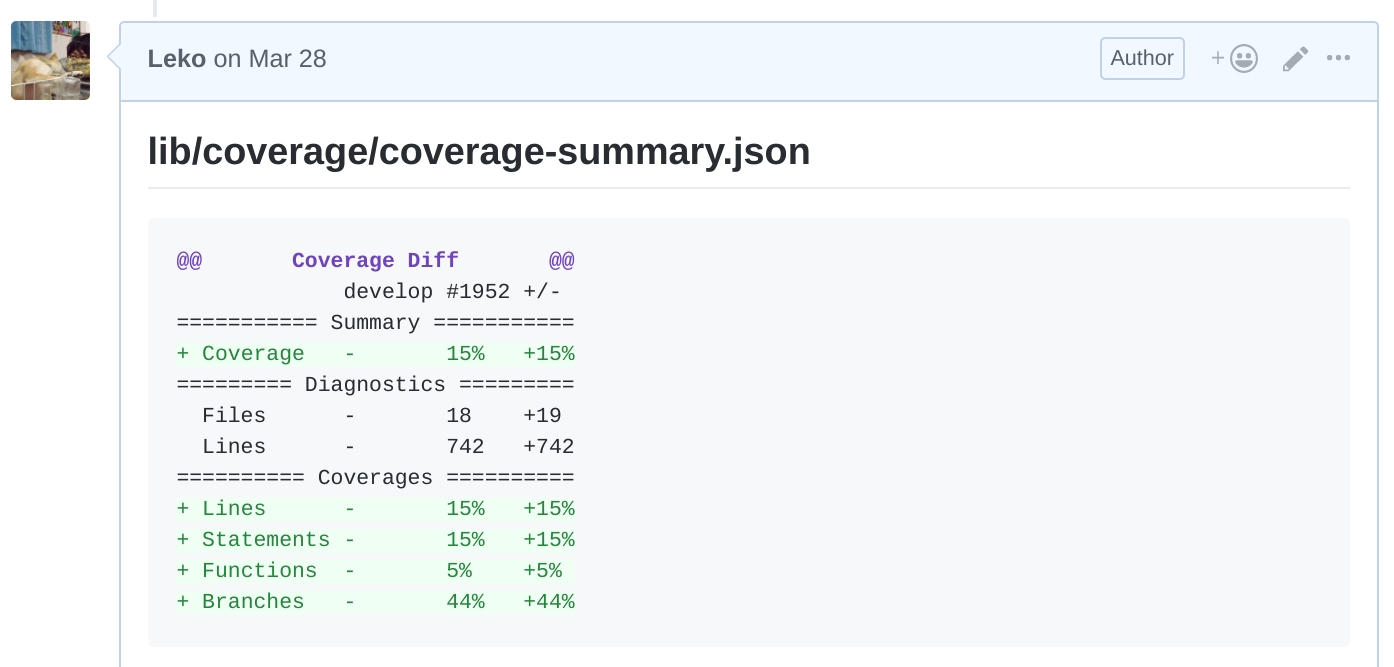Screen dimensions: 1394x667
Task: Click the Diagnostics separator line
Action: click(x=375, y=385)
